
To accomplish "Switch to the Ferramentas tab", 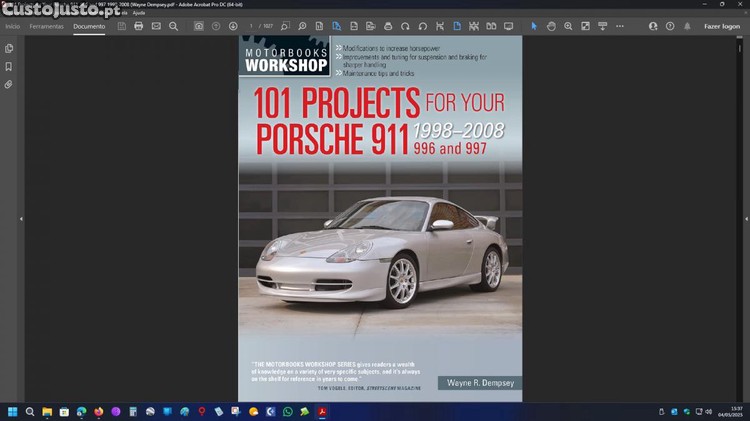I will click(x=46, y=26).
